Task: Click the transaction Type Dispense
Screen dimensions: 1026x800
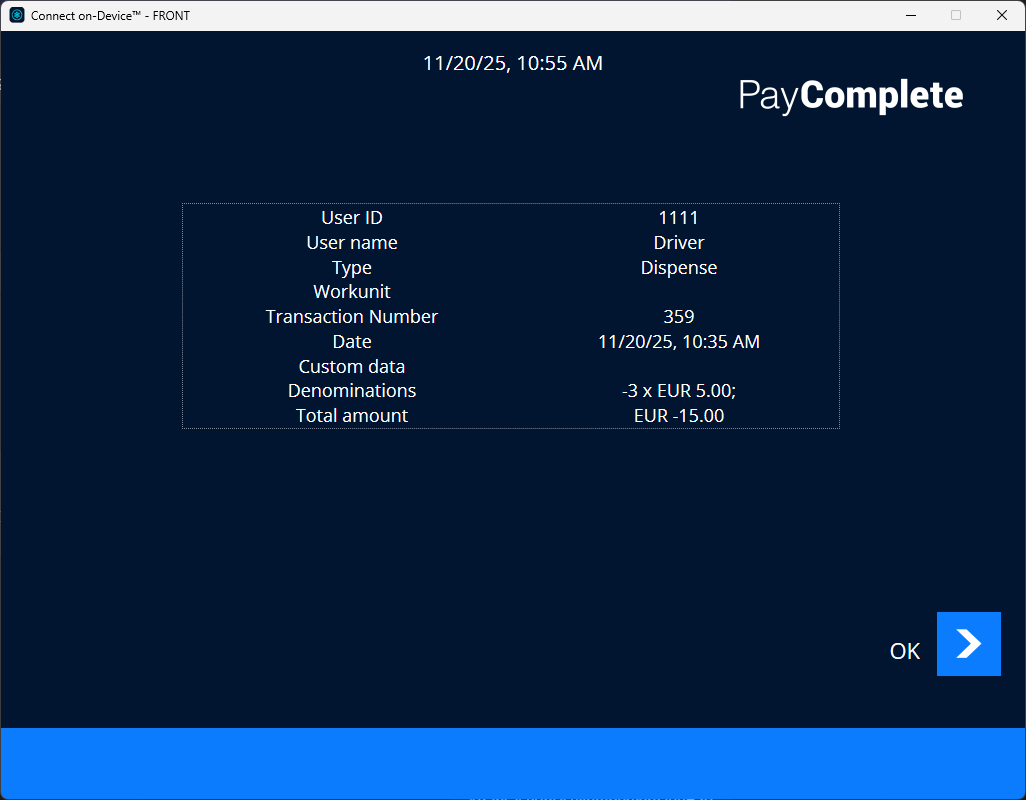Action: 678,267
